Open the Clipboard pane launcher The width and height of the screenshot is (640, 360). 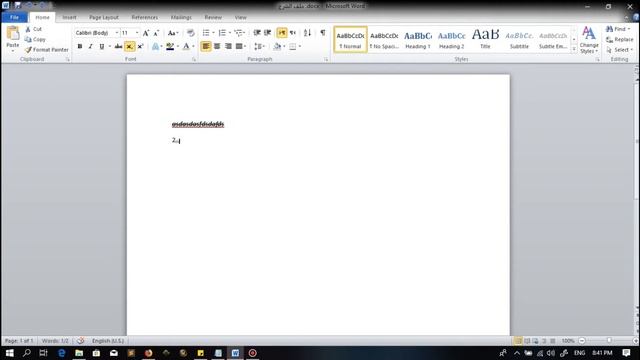pyautogui.click(x=68, y=60)
